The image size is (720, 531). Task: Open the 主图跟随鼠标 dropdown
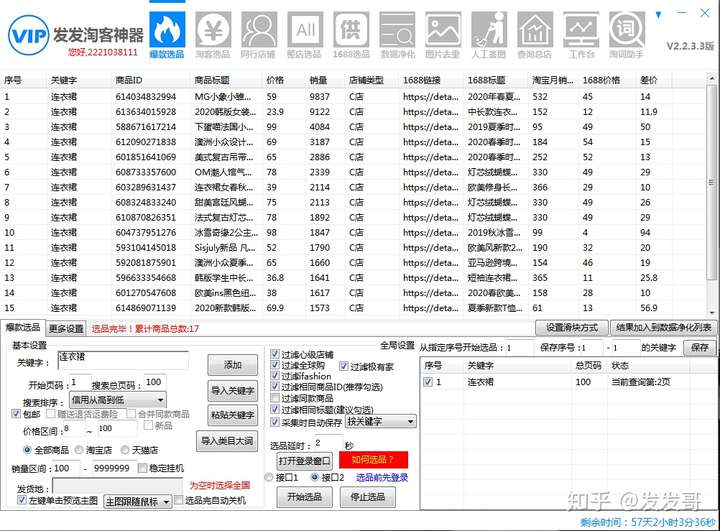(x=138, y=501)
